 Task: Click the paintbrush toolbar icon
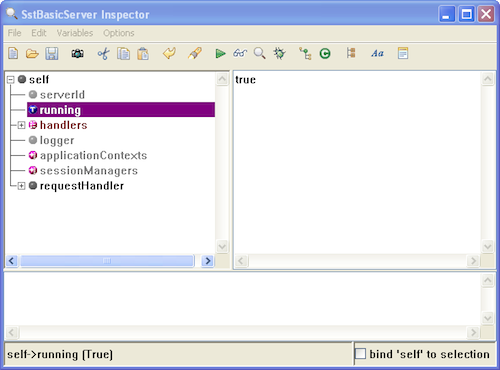pos(195,53)
